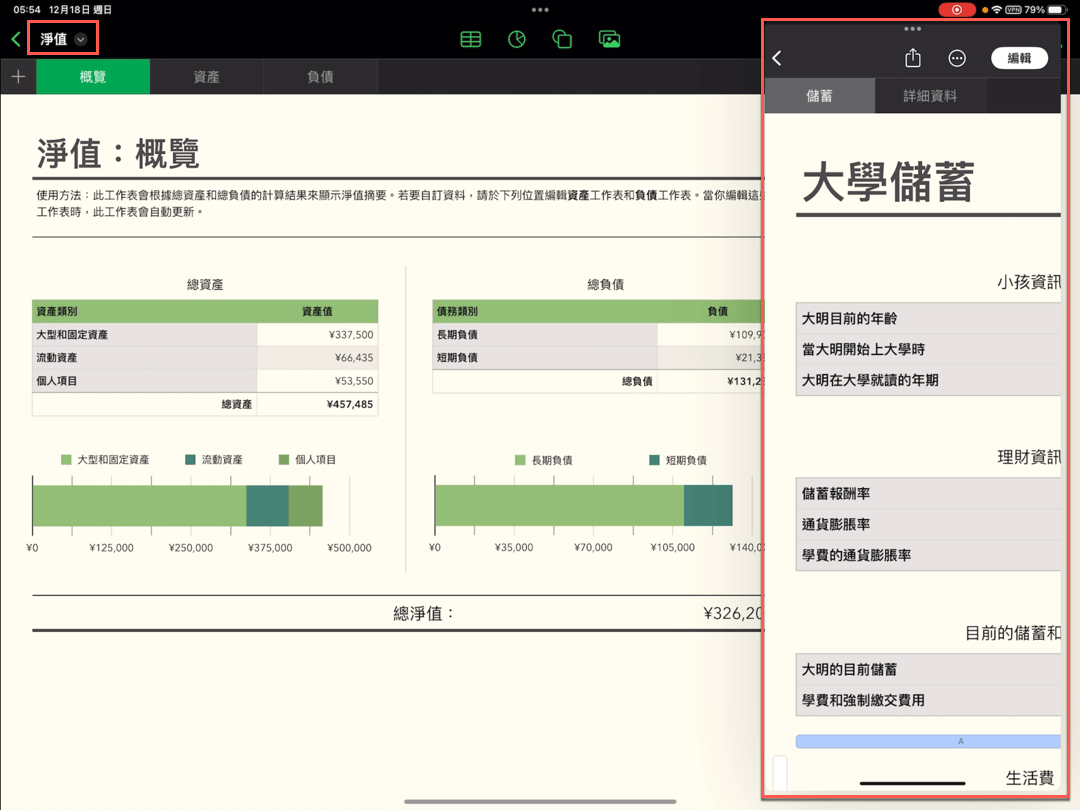Go back in the slide-over window
Viewport: 1080px width, 810px height.
pyautogui.click(x=777, y=59)
